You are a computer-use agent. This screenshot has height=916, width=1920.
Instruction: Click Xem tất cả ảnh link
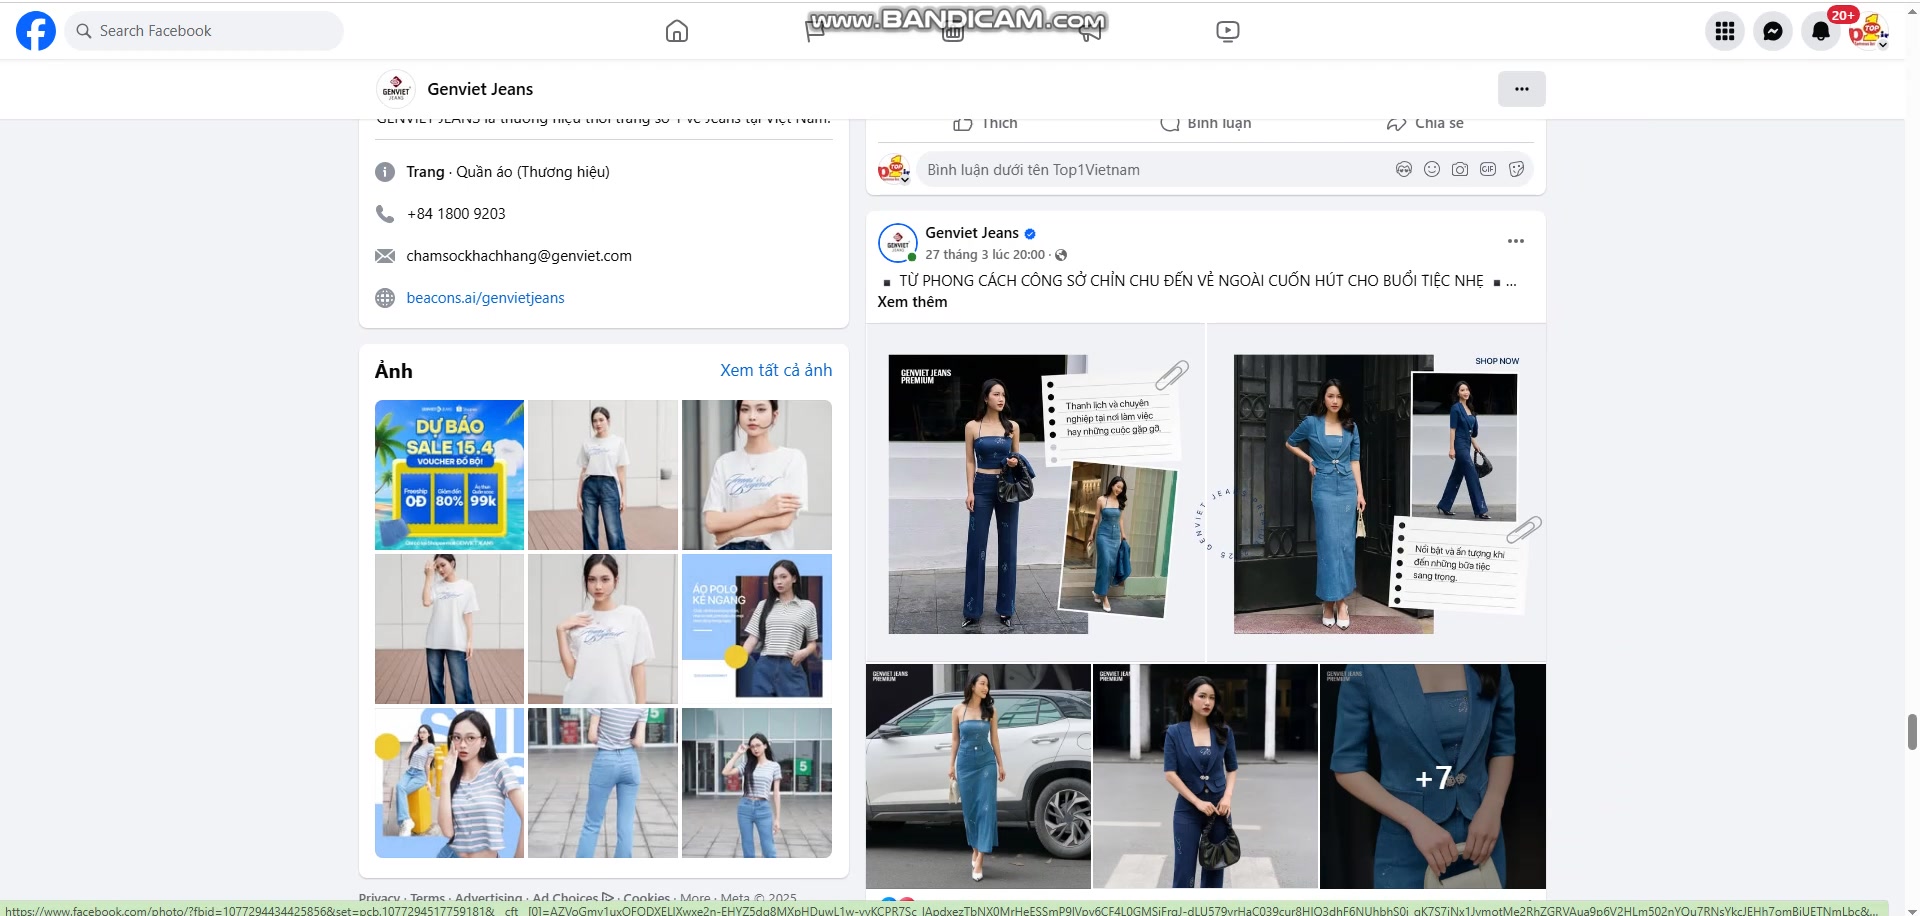[x=775, y=370]
